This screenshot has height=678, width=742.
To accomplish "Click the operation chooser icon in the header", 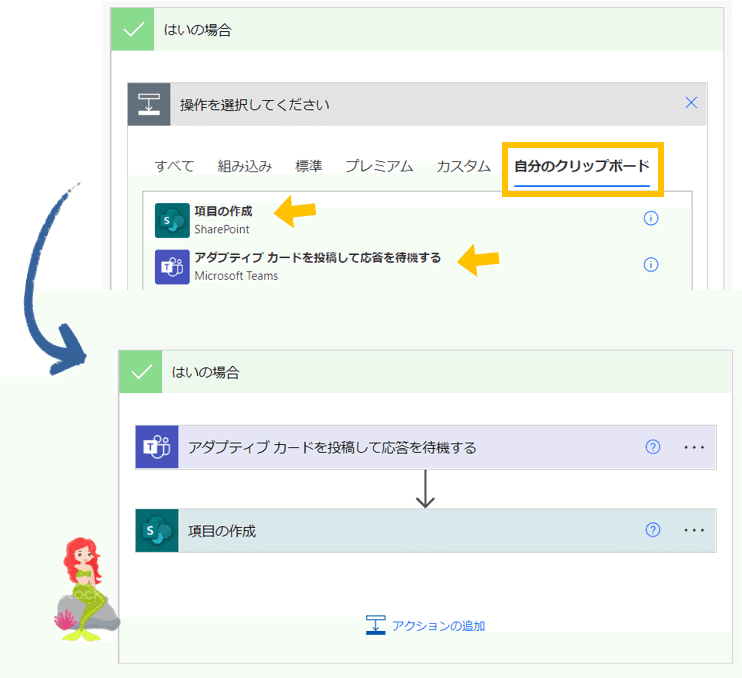I will [149, 104].
